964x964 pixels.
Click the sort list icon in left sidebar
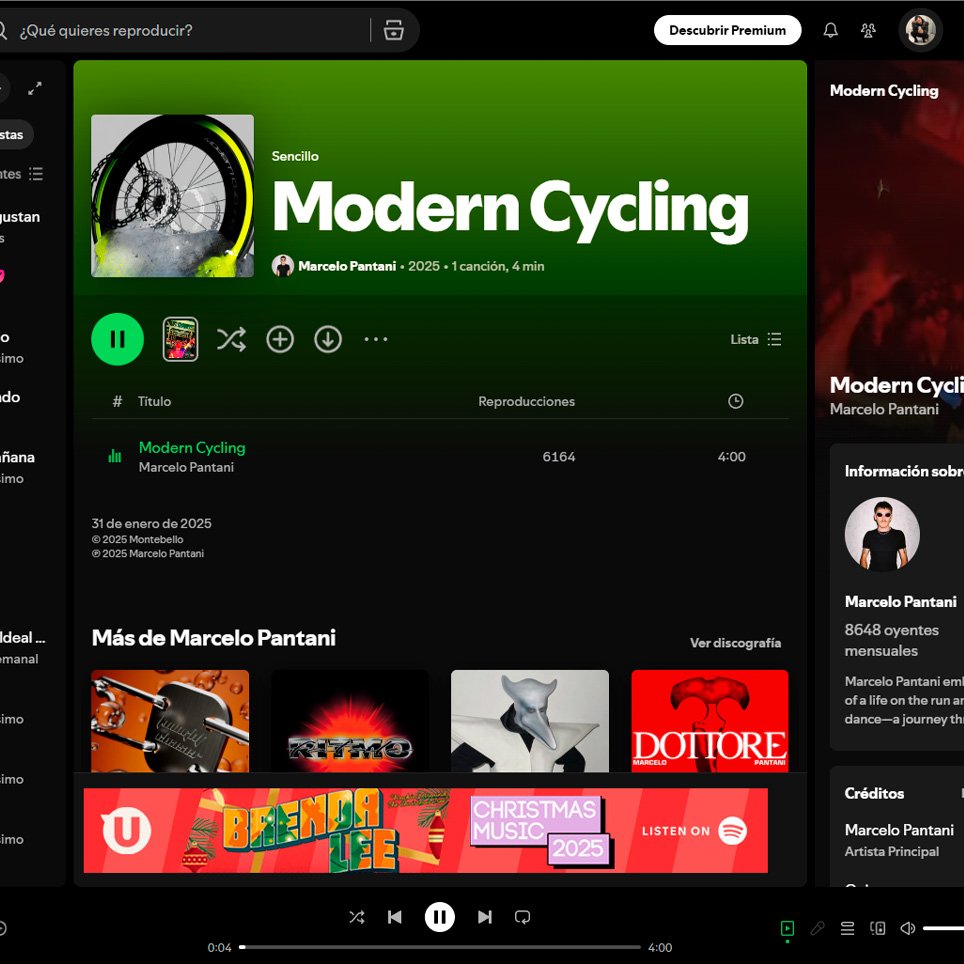36,174
